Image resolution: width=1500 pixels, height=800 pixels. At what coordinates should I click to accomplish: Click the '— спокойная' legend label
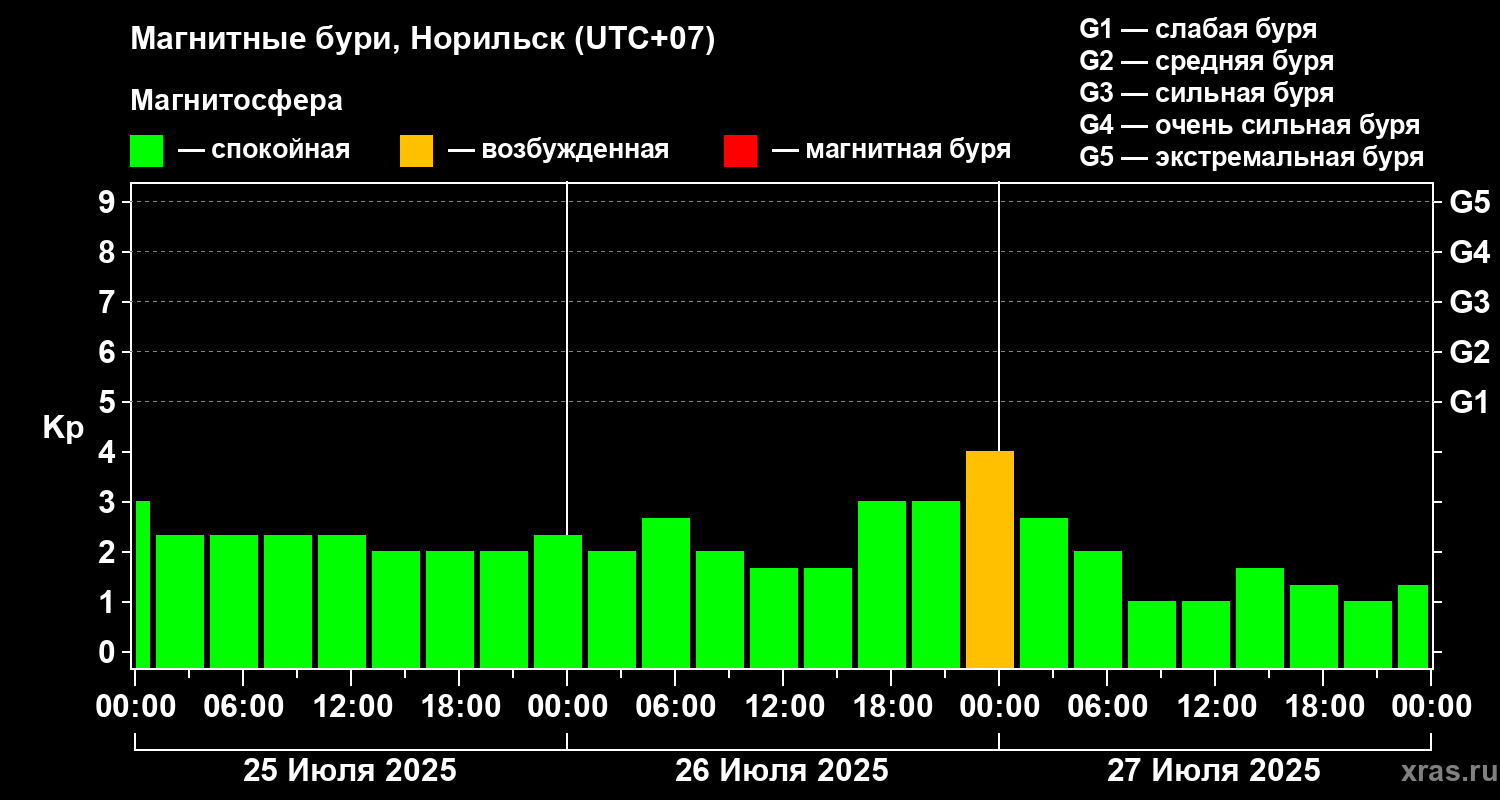tap(264, 150)
